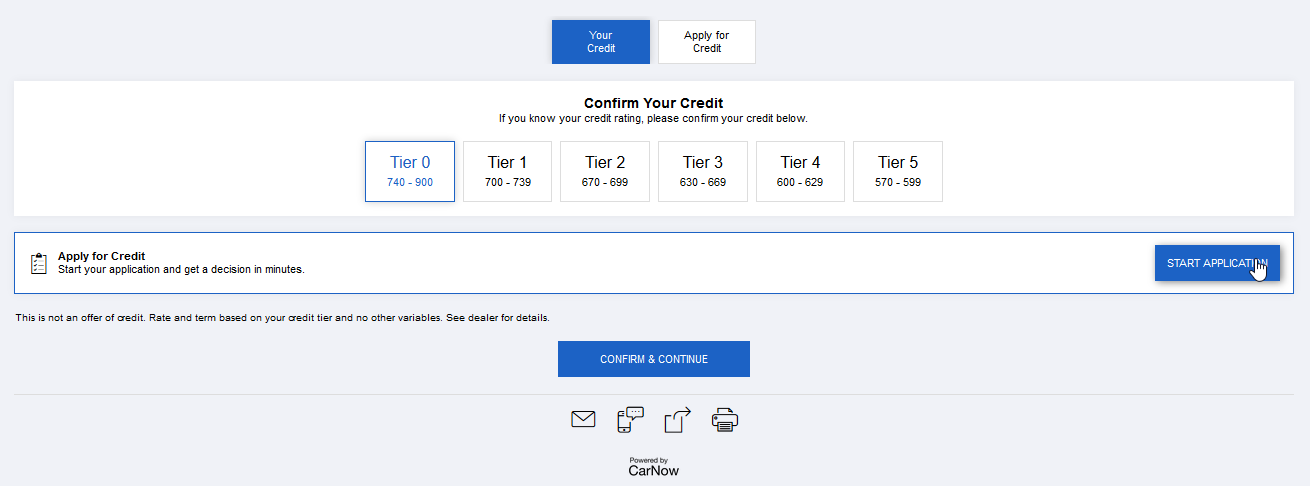This screenshot has height=486, width=1310.
Task: Select Tier 0 credit range 740 - 900
Action: point(410,171)
